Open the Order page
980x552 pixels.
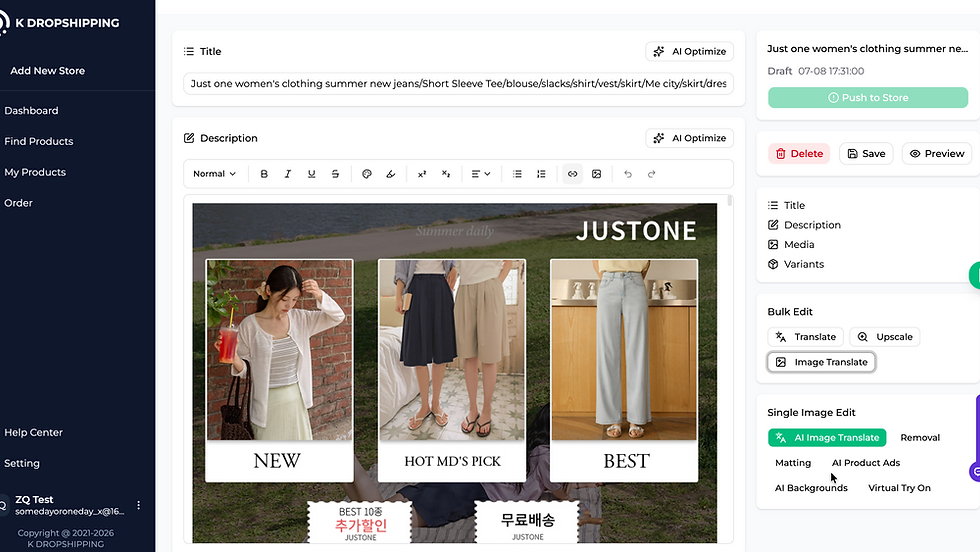click(x=18, y=203)
